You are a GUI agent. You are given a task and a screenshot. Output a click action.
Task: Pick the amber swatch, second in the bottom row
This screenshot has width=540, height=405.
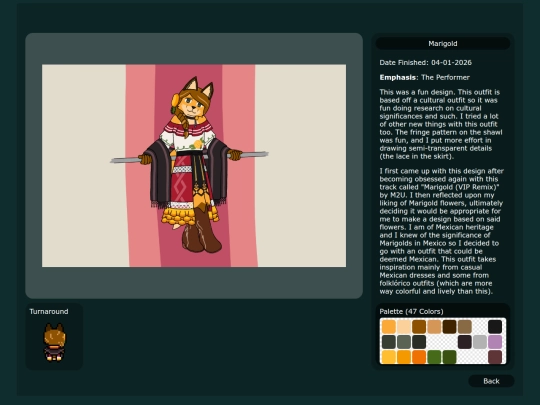click(404, 357)
